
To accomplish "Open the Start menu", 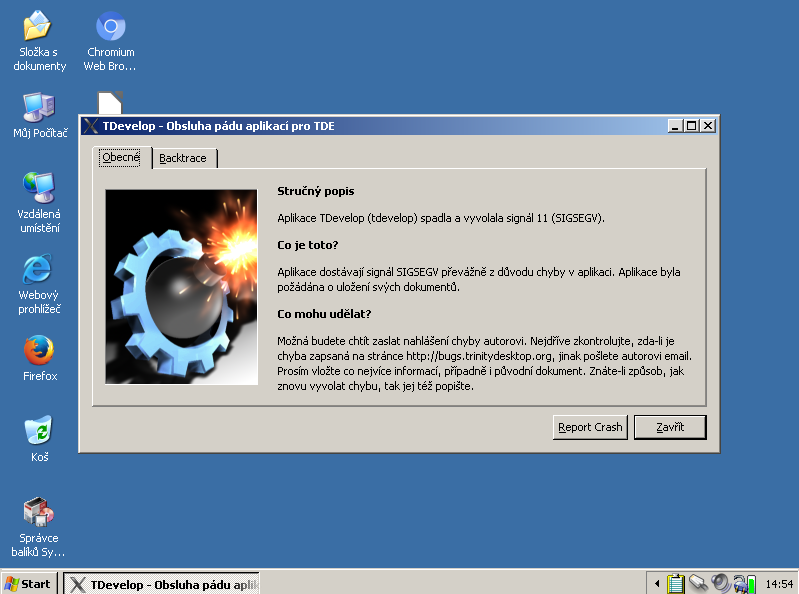I will click(x=29, y=584).
